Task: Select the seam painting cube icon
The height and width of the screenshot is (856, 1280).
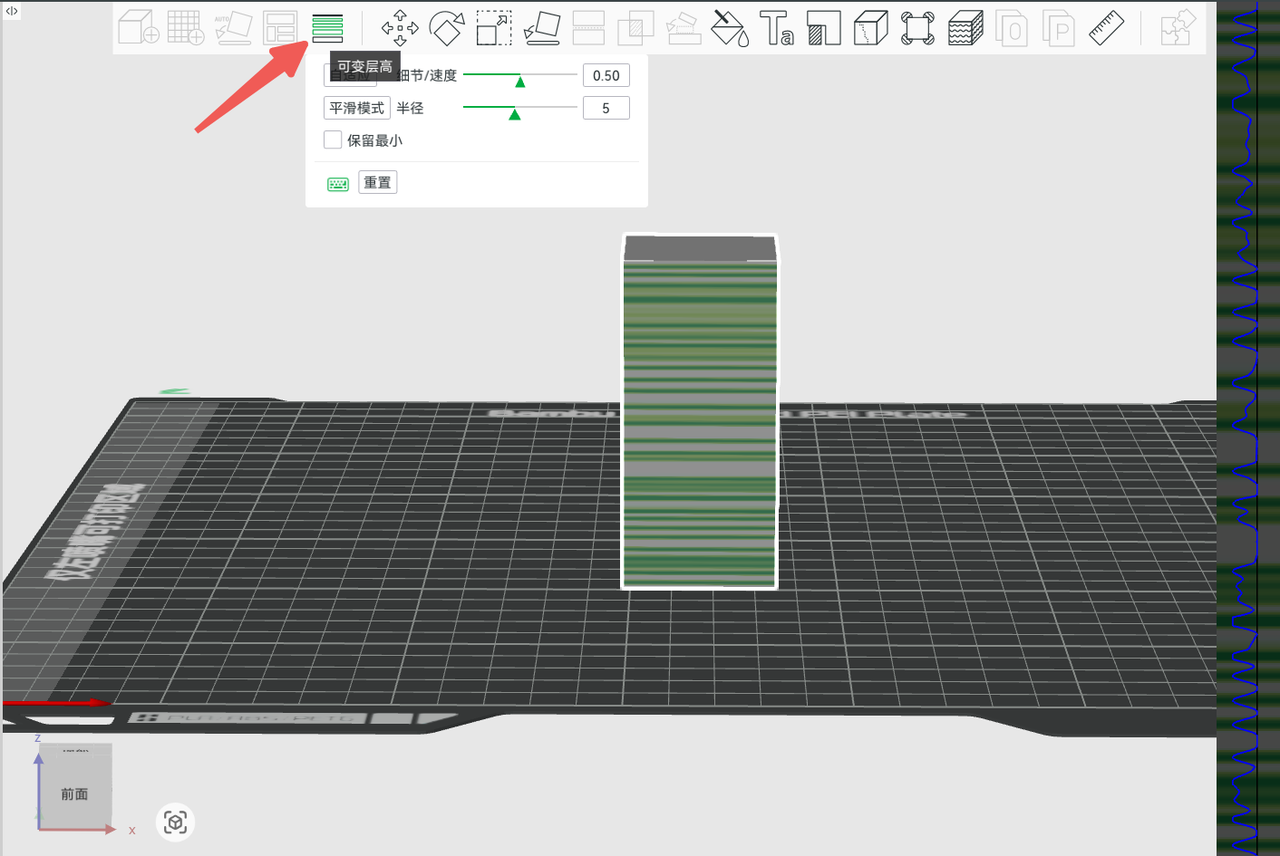Action: pos(871,27)
